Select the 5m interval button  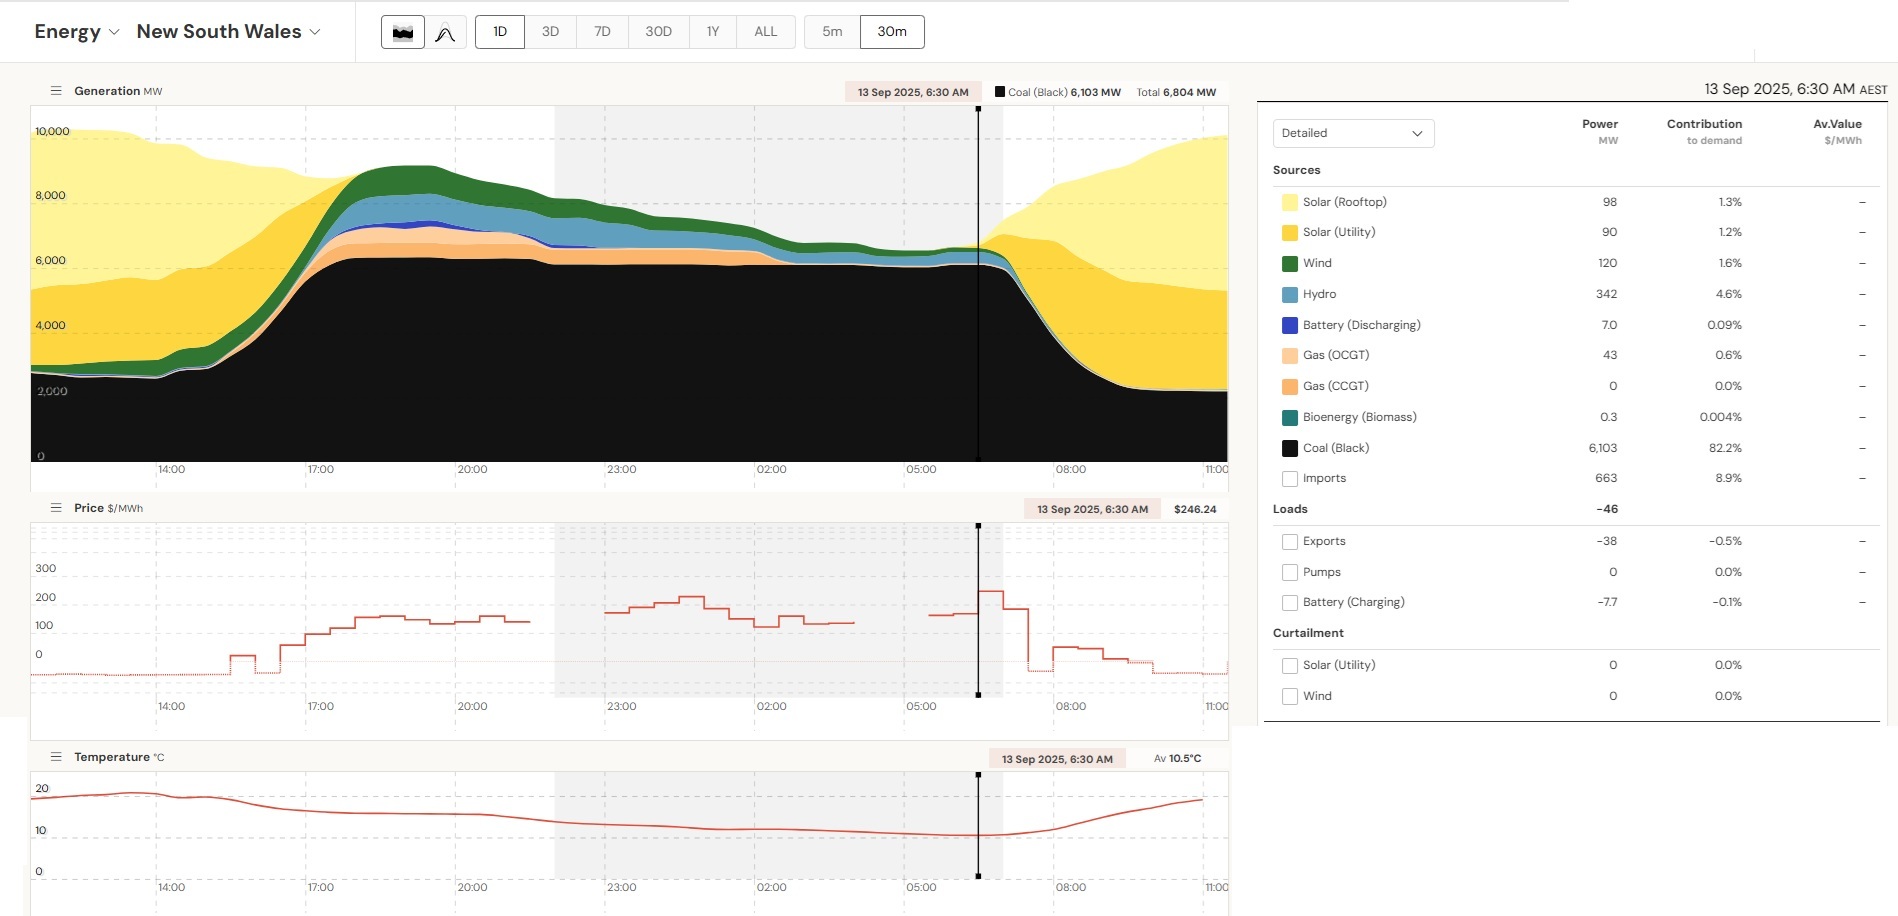(830, 31)
